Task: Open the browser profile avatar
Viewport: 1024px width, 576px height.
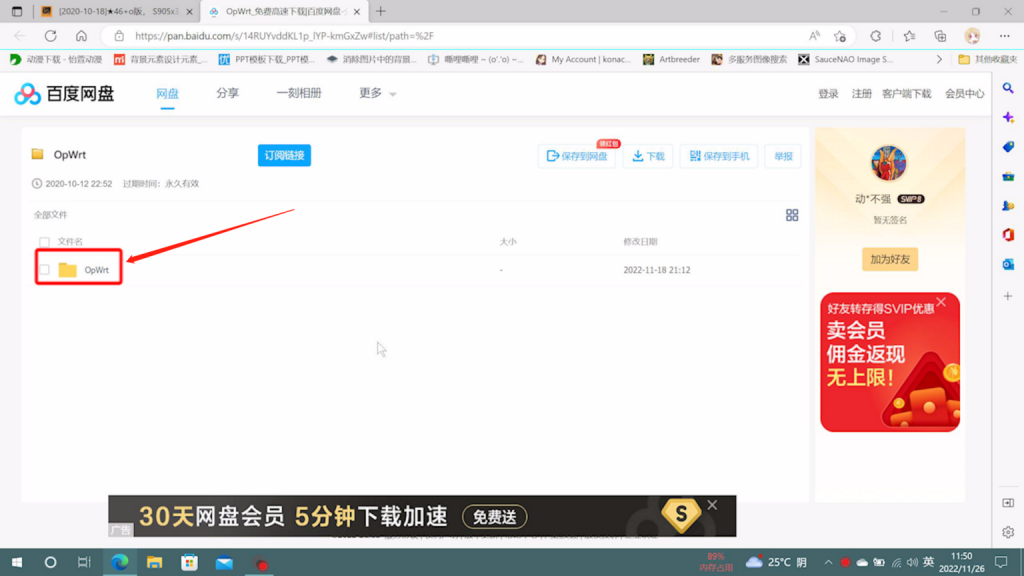Action: 972,36
